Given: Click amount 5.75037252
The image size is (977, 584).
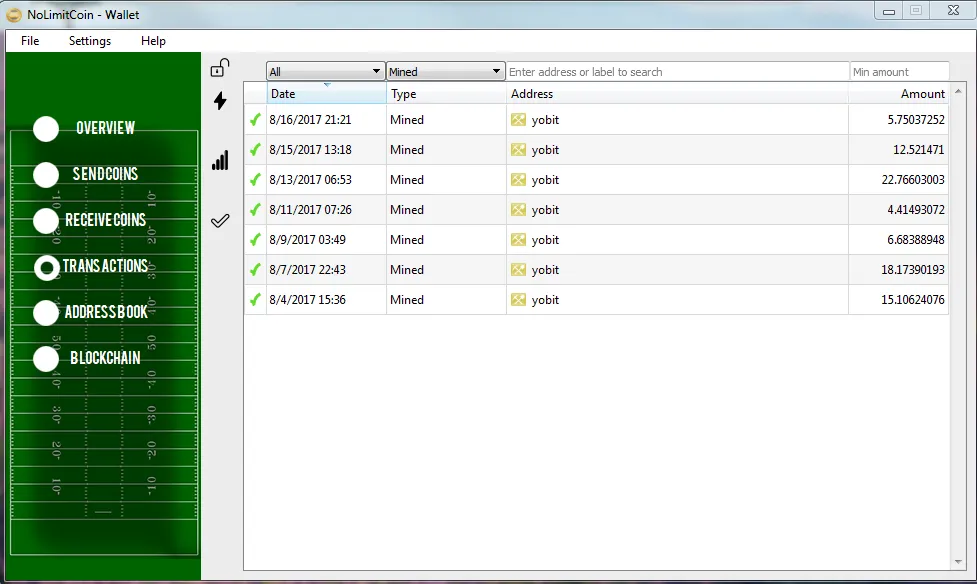Looking at the screenshot, I should (x=916, y=120).
